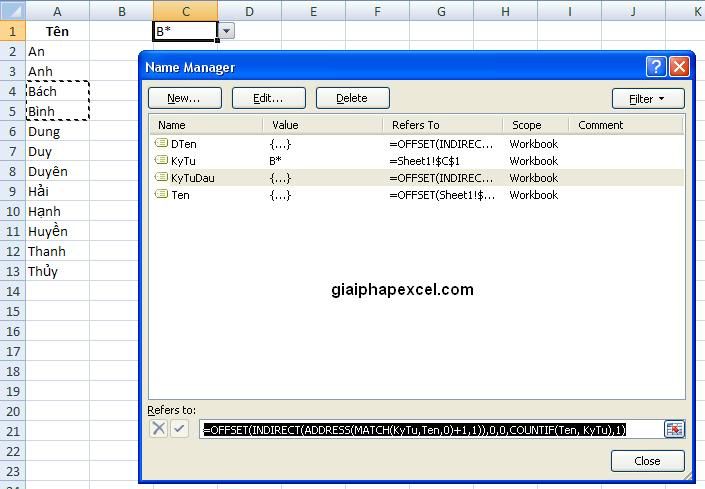Select the column A header
705x489 pixels.
57,11
